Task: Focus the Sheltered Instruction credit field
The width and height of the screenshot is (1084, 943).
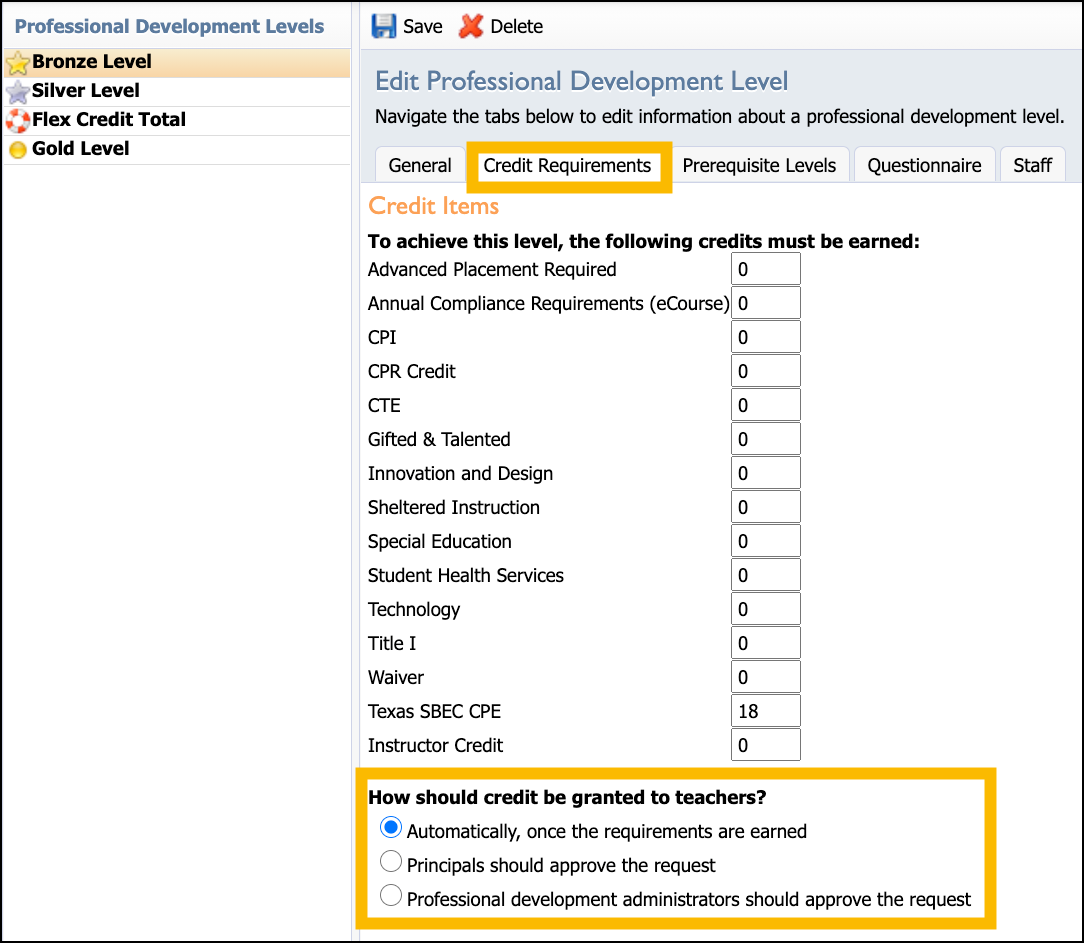Action: coord(765,507)
